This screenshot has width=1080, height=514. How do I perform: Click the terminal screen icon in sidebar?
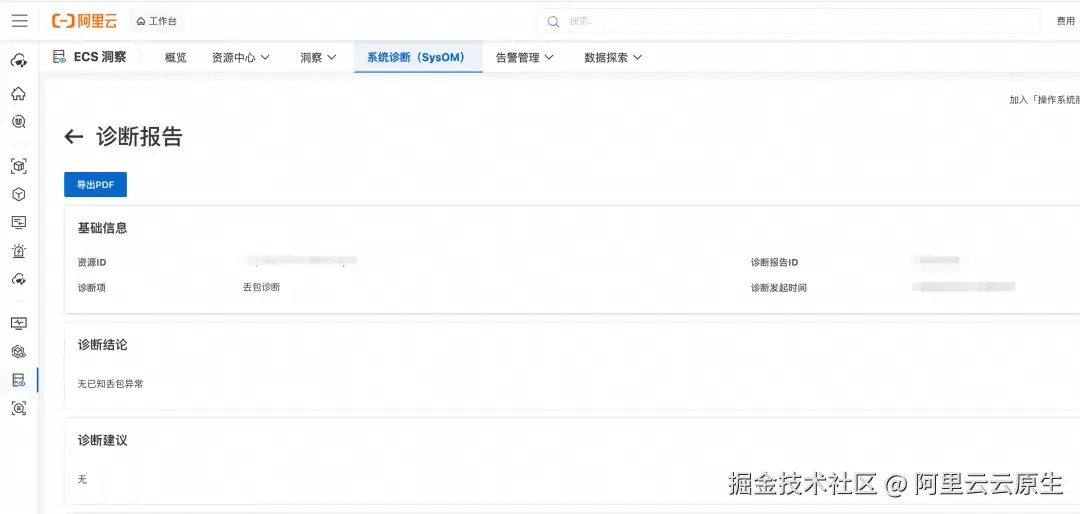click(x=19, y=223)
